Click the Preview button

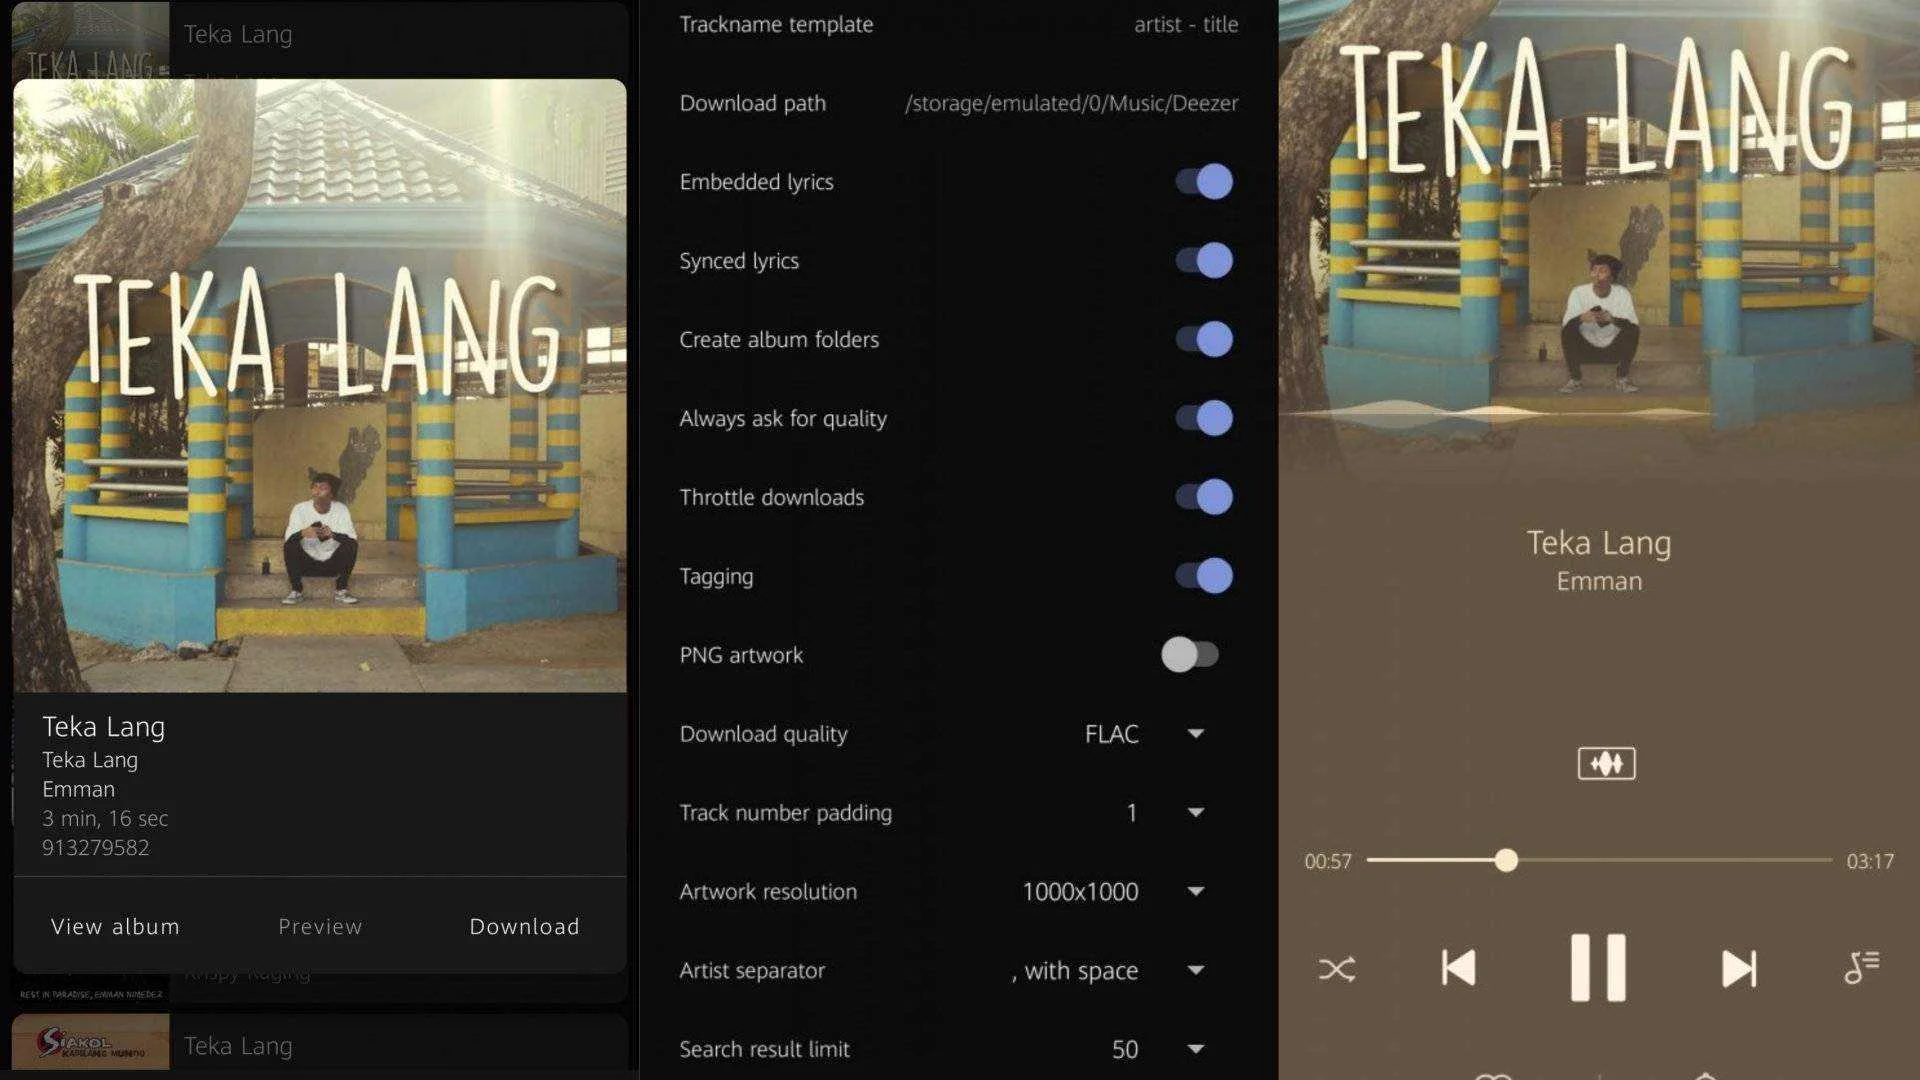(x=320, y=927)
